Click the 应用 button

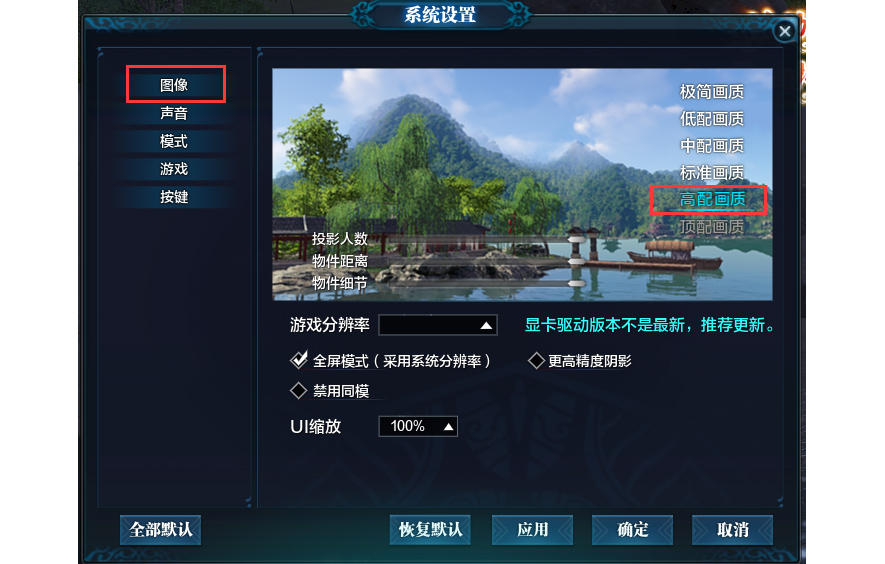(x=532, y=530)
